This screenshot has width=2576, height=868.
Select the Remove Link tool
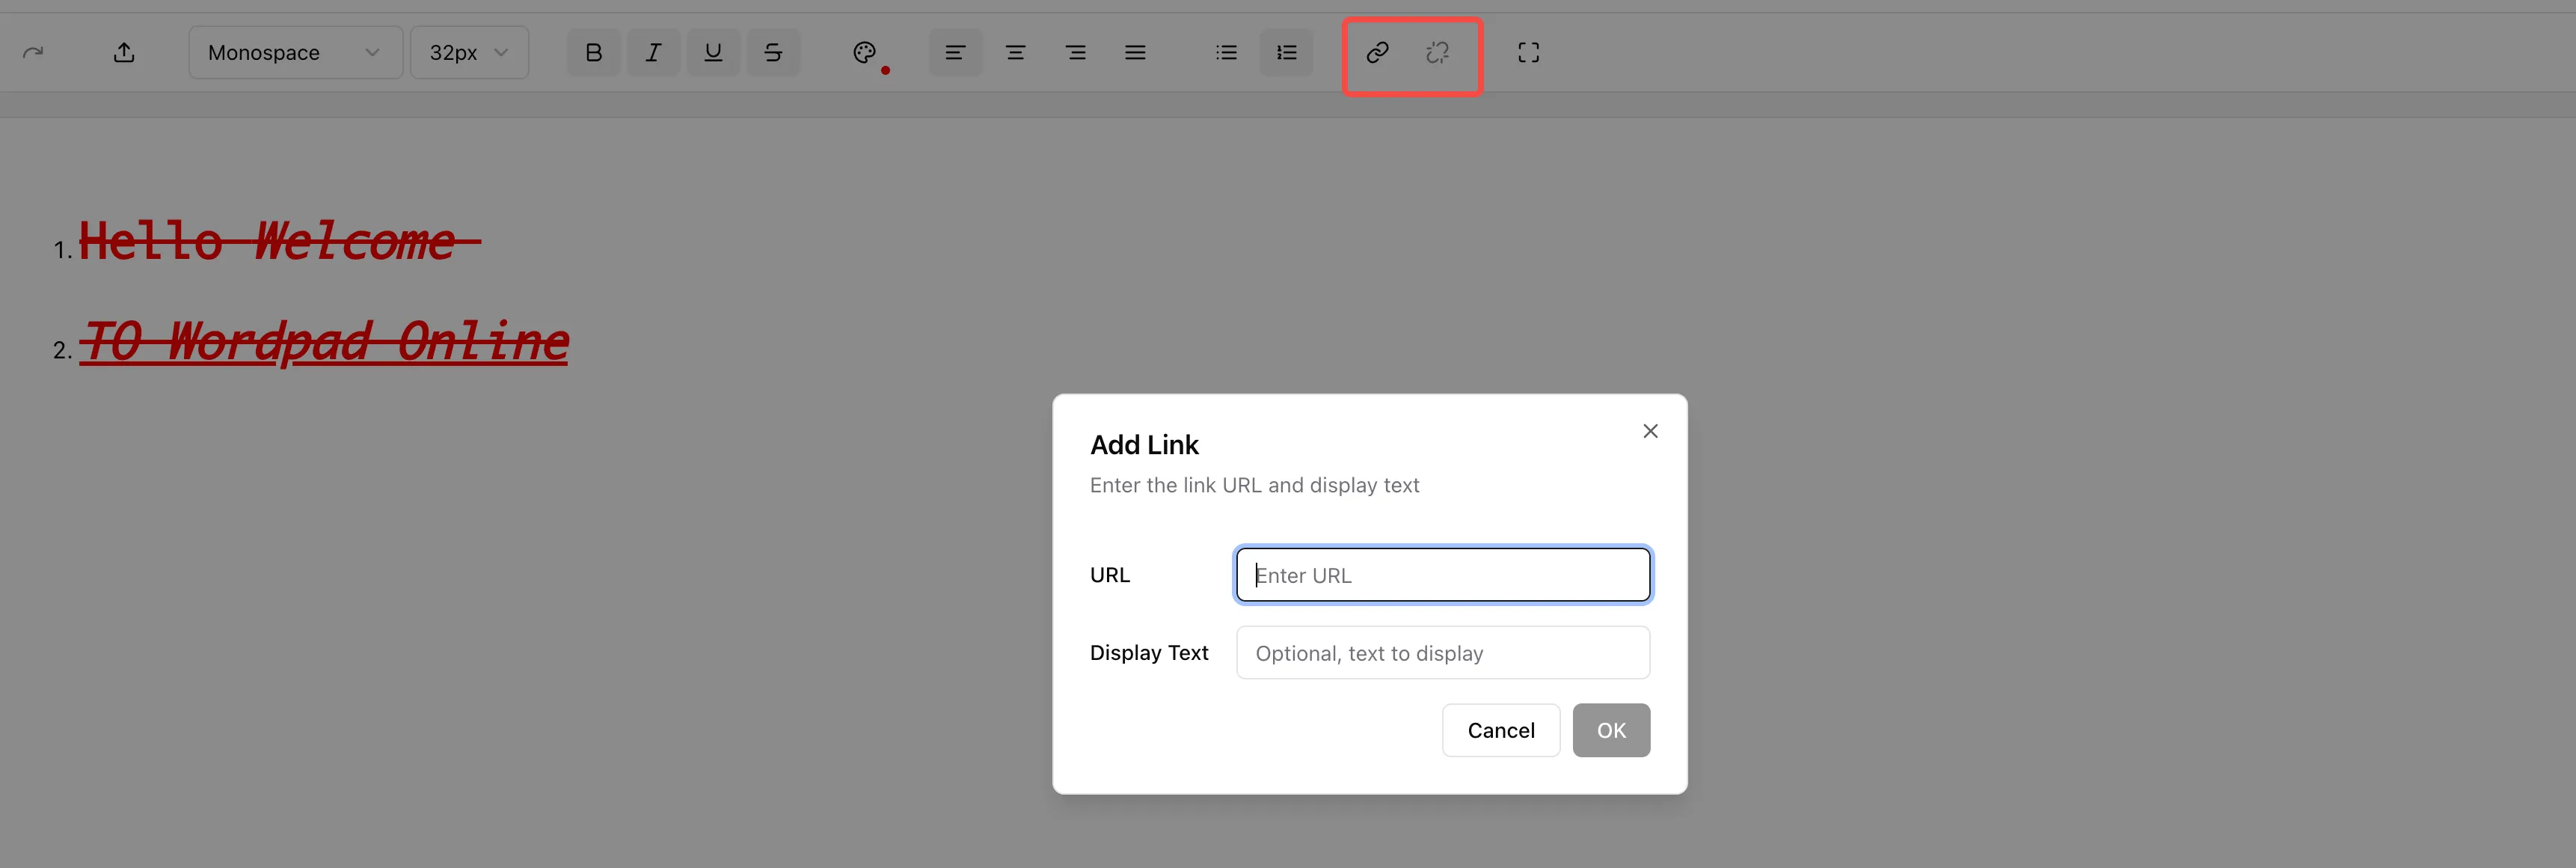tap(1437, 52)
